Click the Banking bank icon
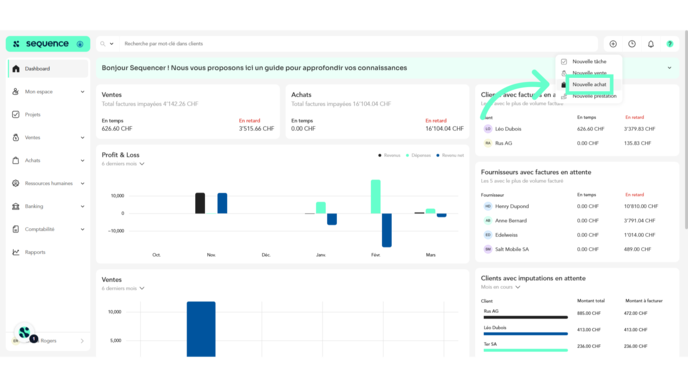 pyautogui.click(x=16, y=206)
